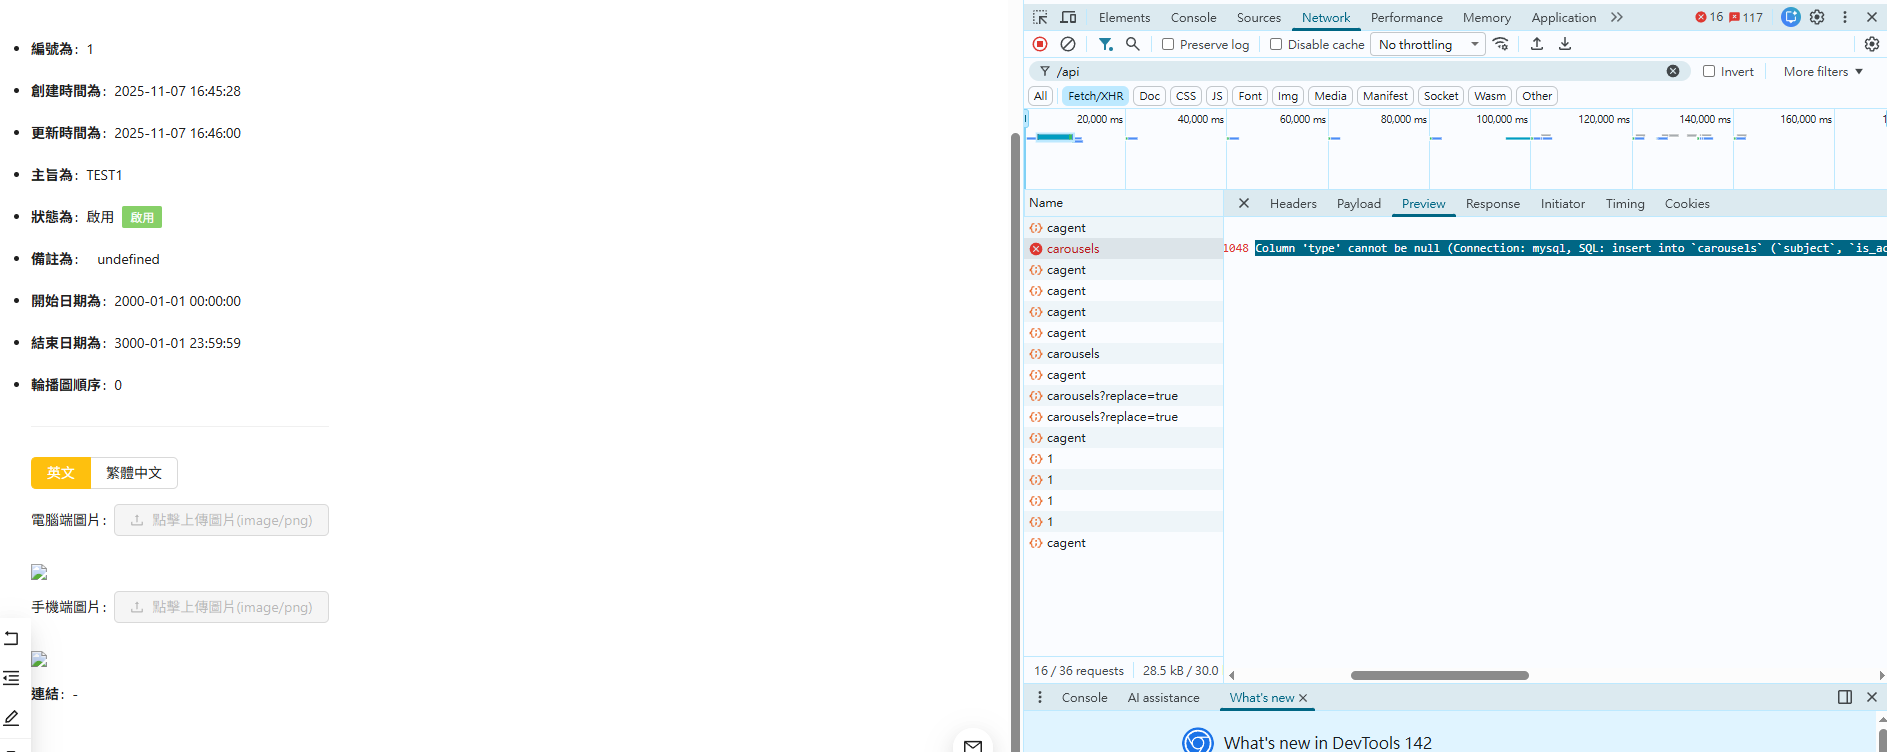
Task: Enable the Preserve log checkbox
Action: [1168, 44]
